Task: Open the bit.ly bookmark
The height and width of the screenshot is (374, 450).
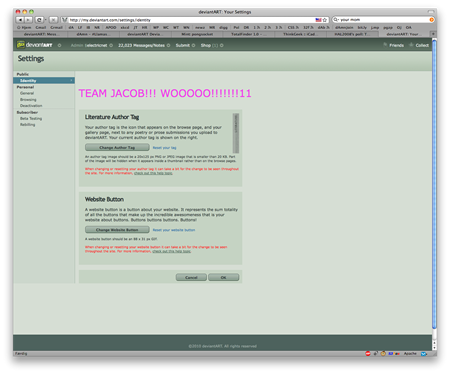Action: tap(362, 27)
